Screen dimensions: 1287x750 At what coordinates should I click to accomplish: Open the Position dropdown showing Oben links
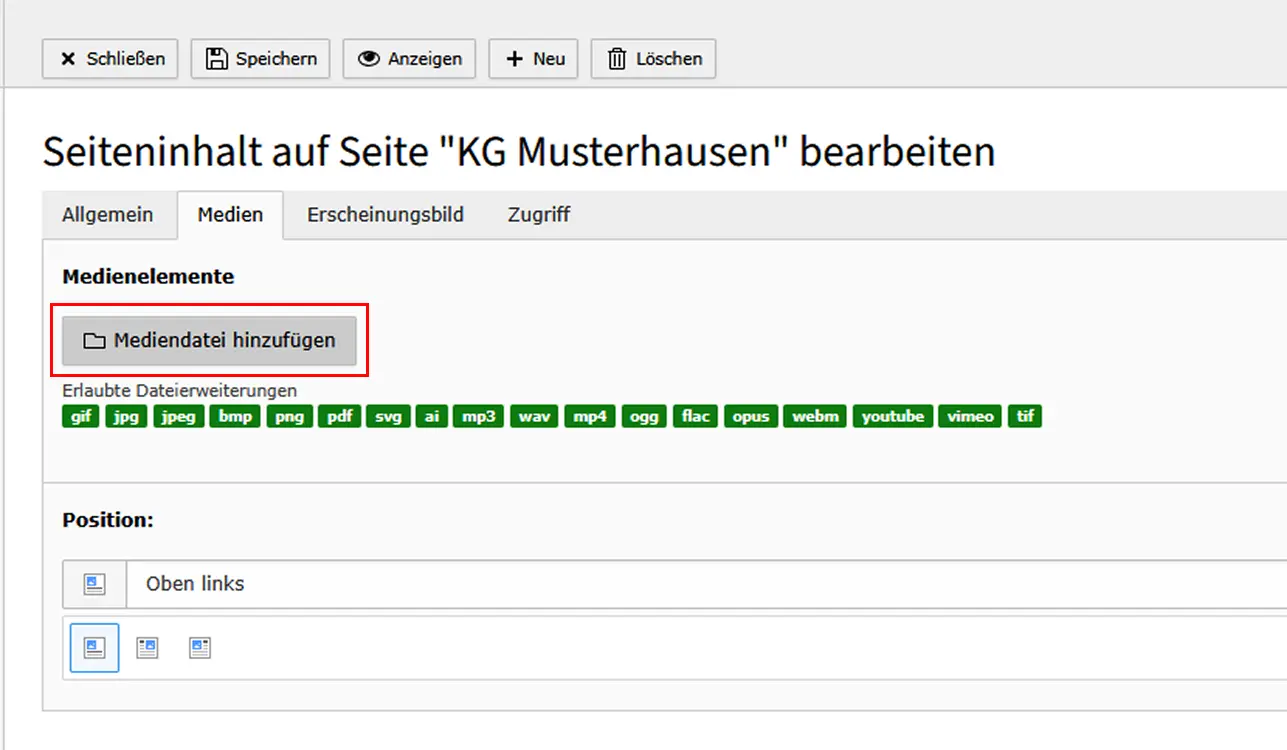click(700, 584)
